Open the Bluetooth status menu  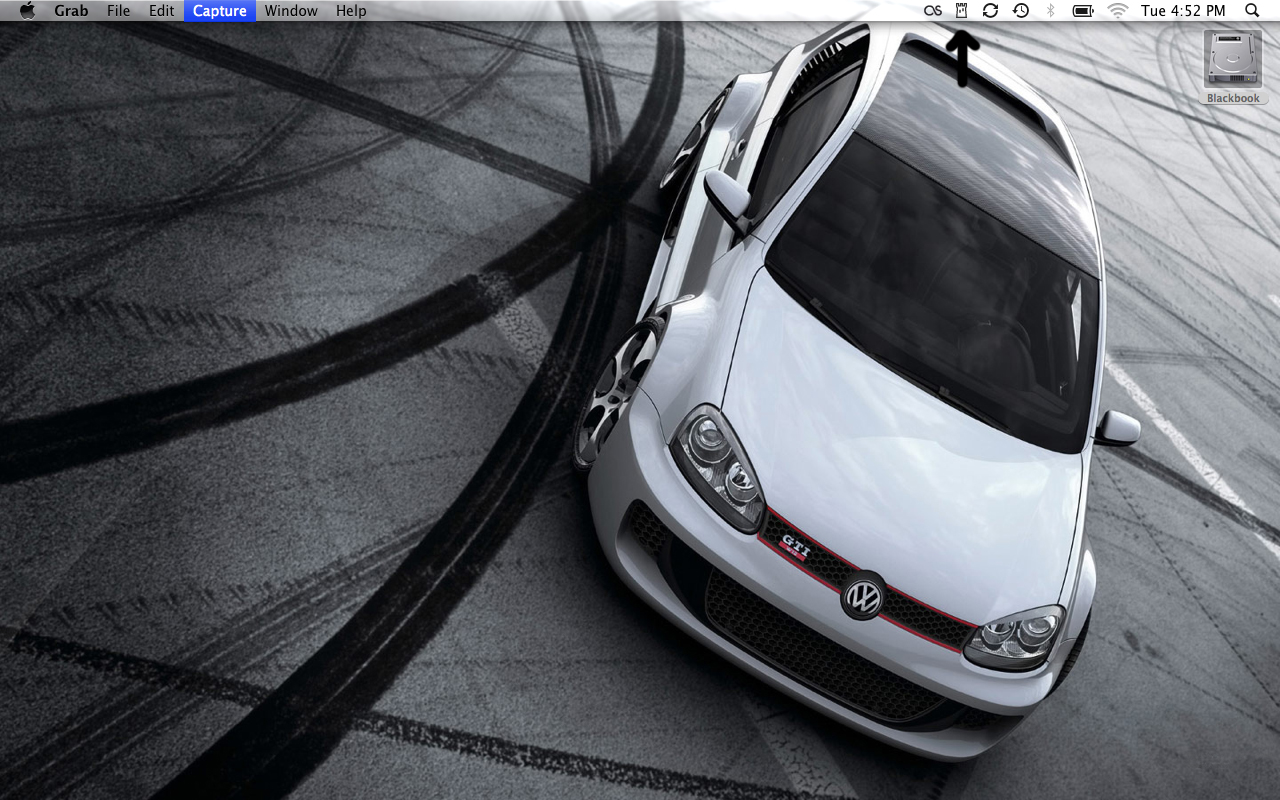(1050, 11)
